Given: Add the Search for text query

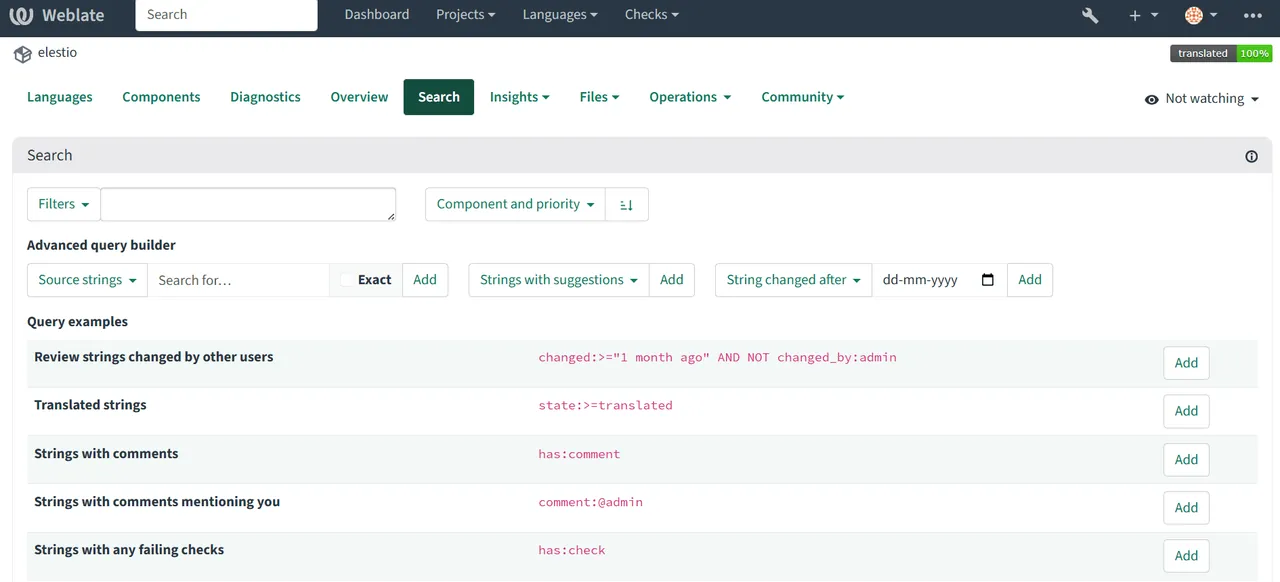Looking at the screenshot, I should pyautogui.click(x=425, y=280).
